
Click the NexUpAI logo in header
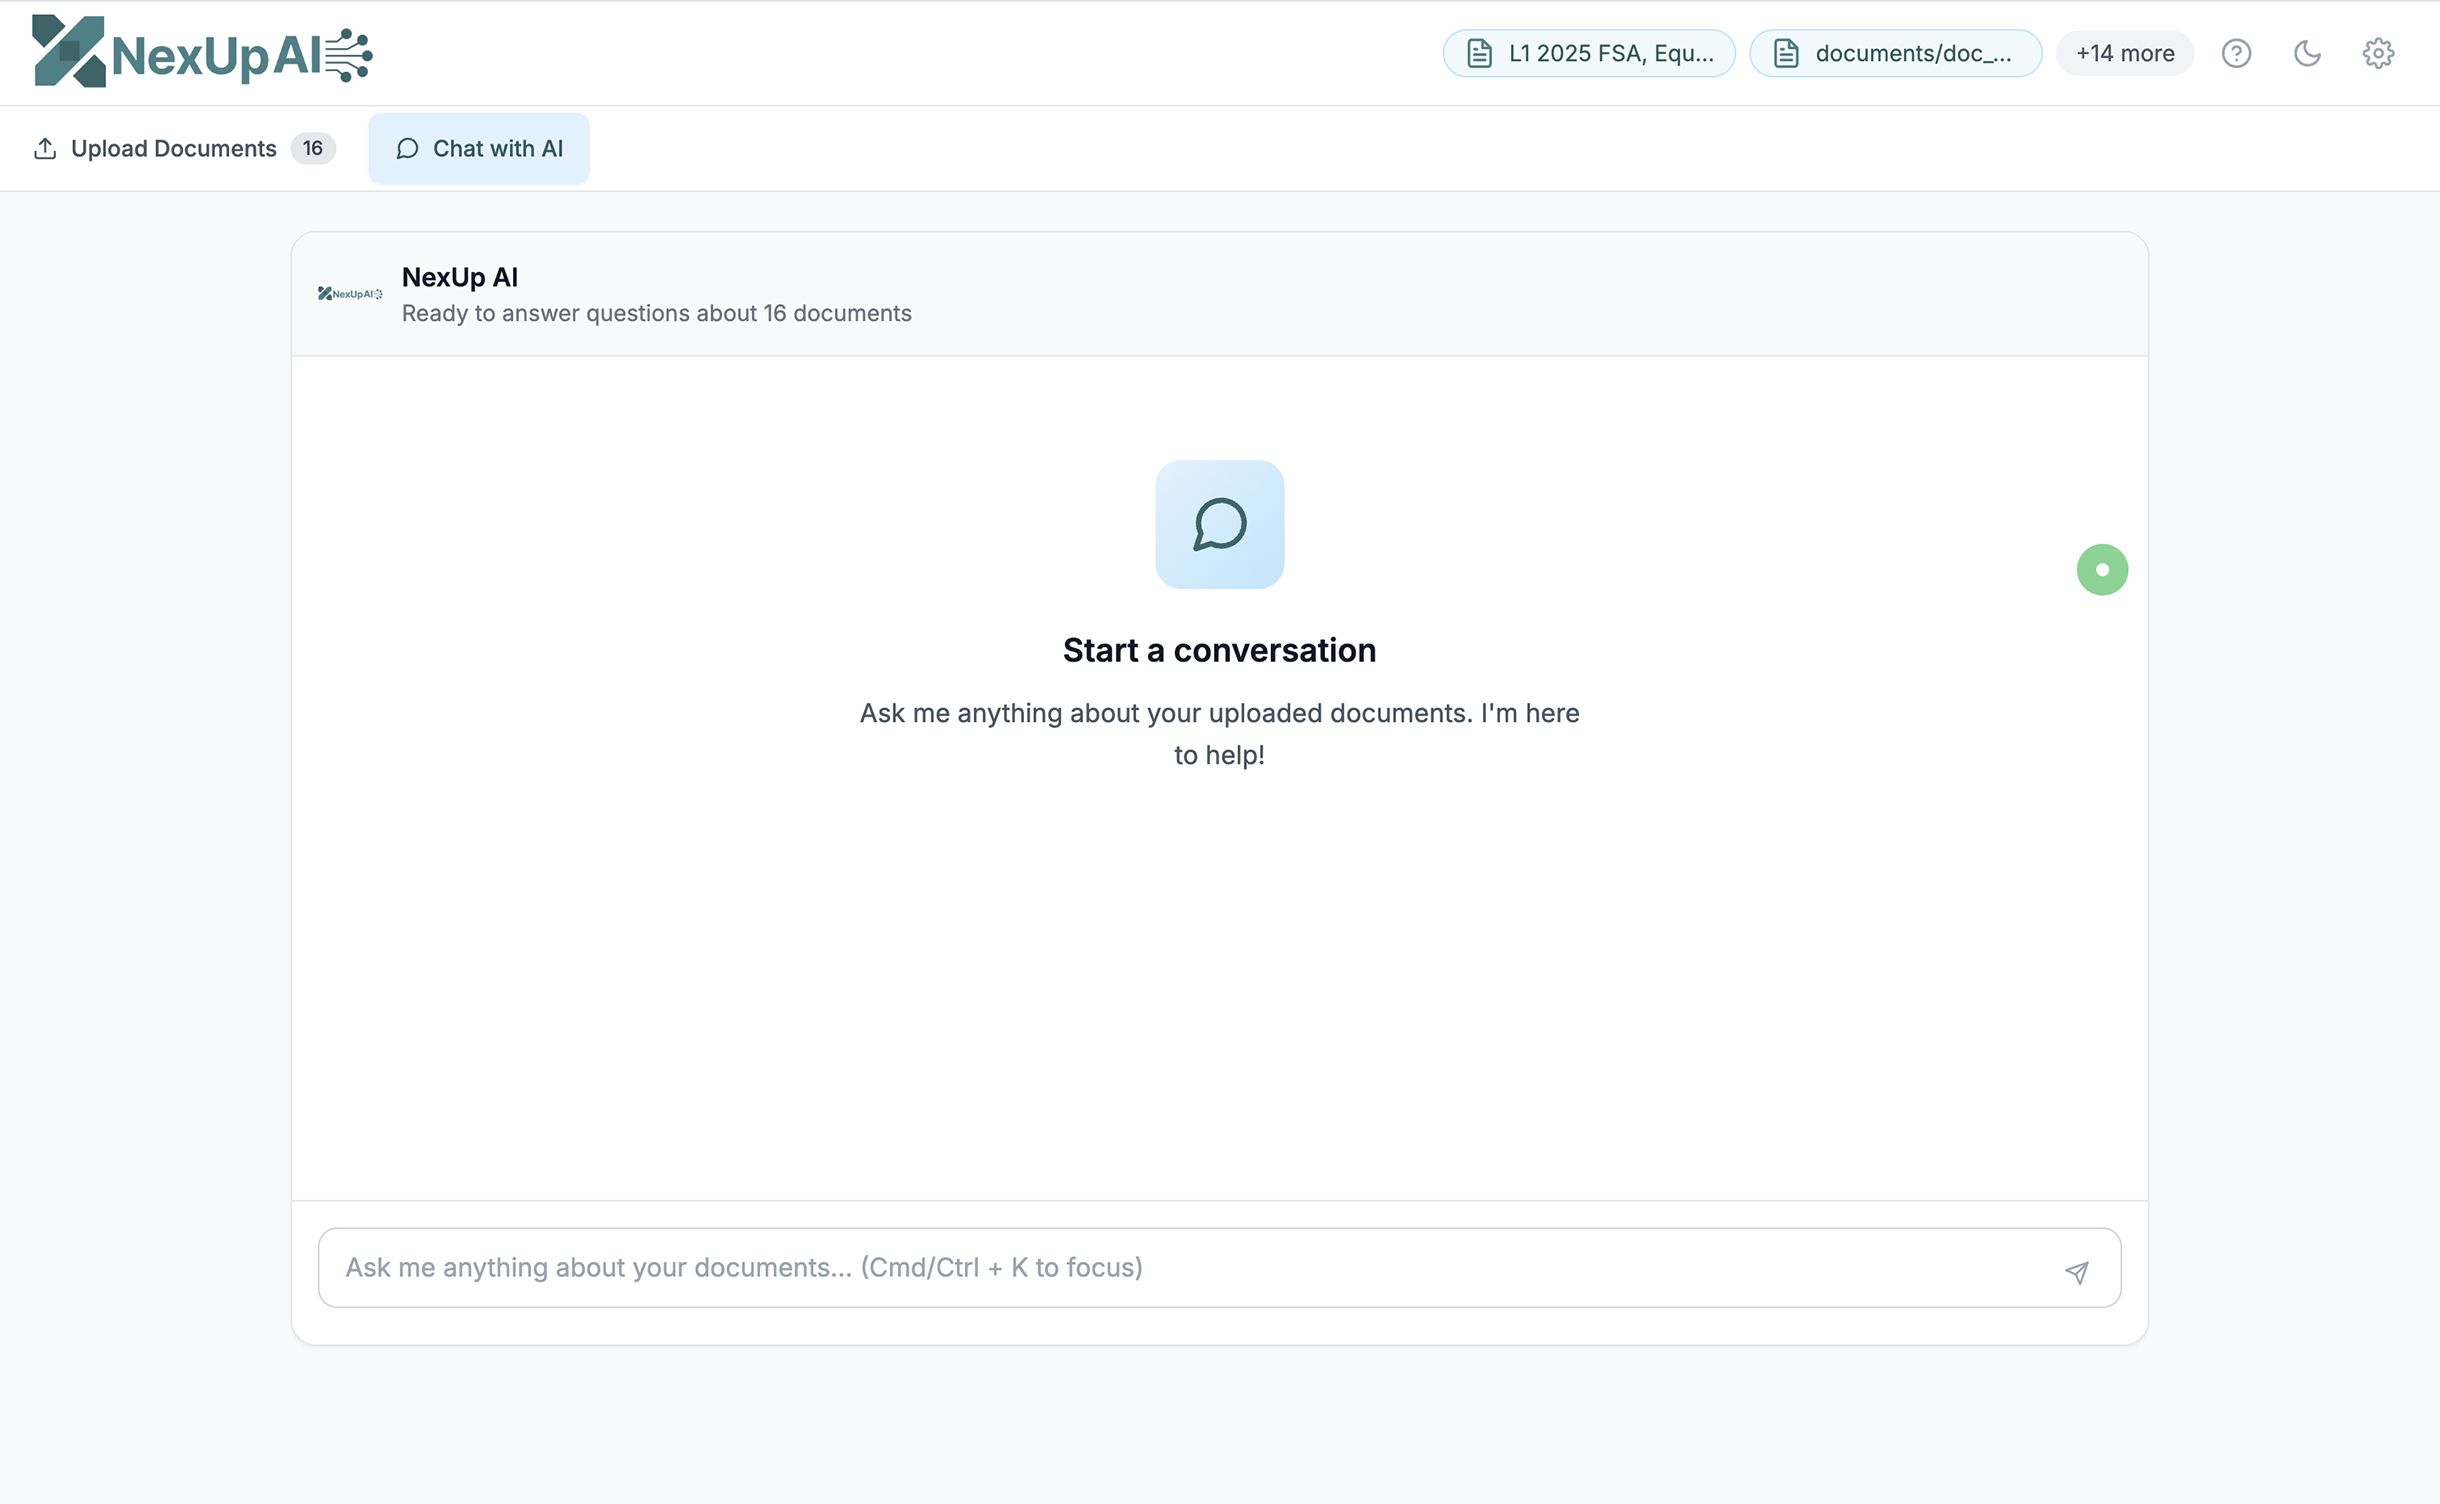point(202,52)
